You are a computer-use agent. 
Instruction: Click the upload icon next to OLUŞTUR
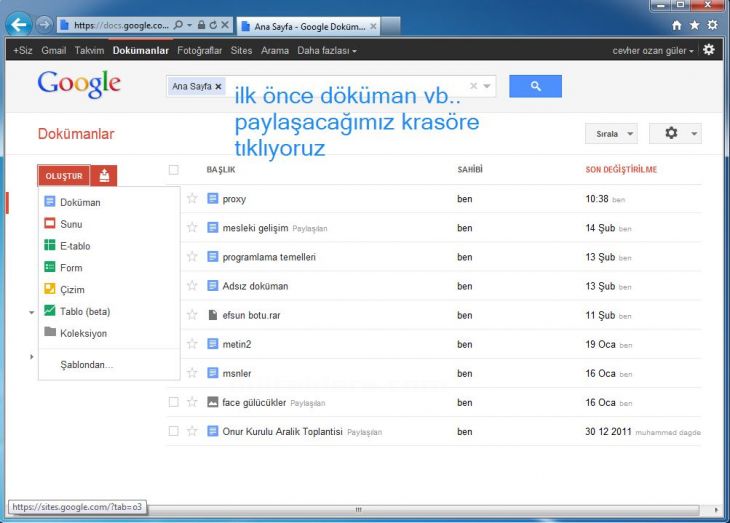point(104,176)
